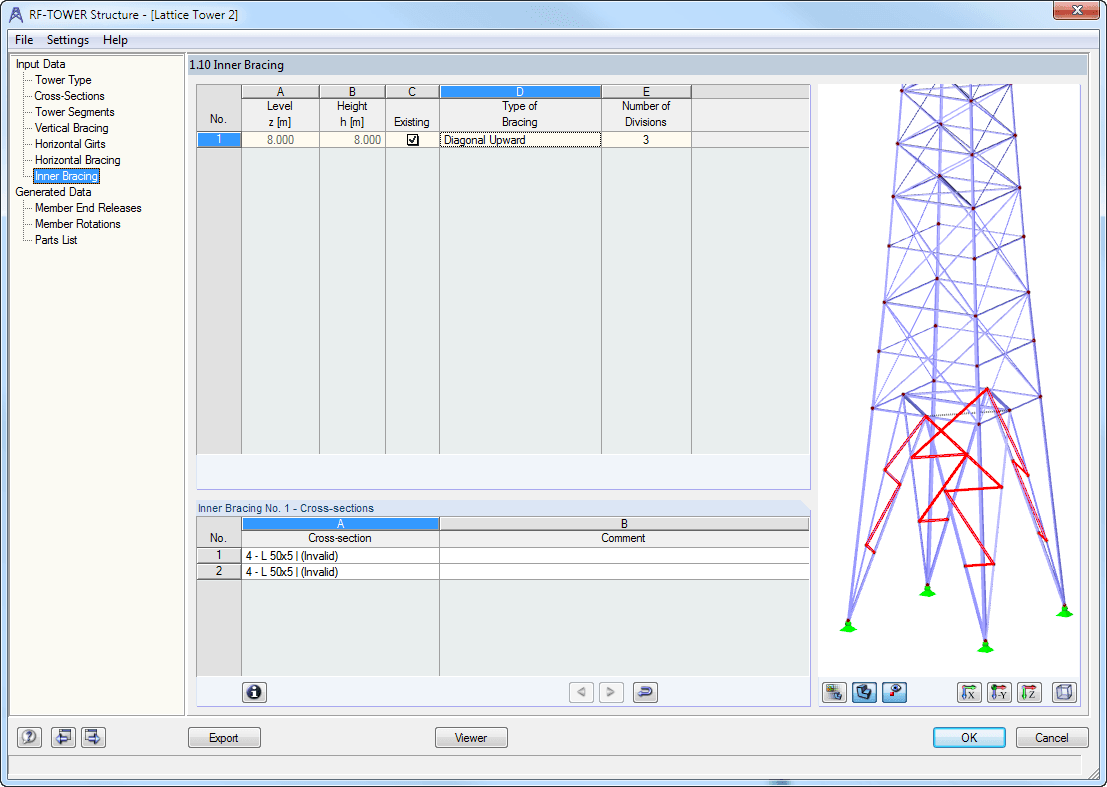Go to previous input window icon
The image size is (1107, 787).
click(63, 738)
